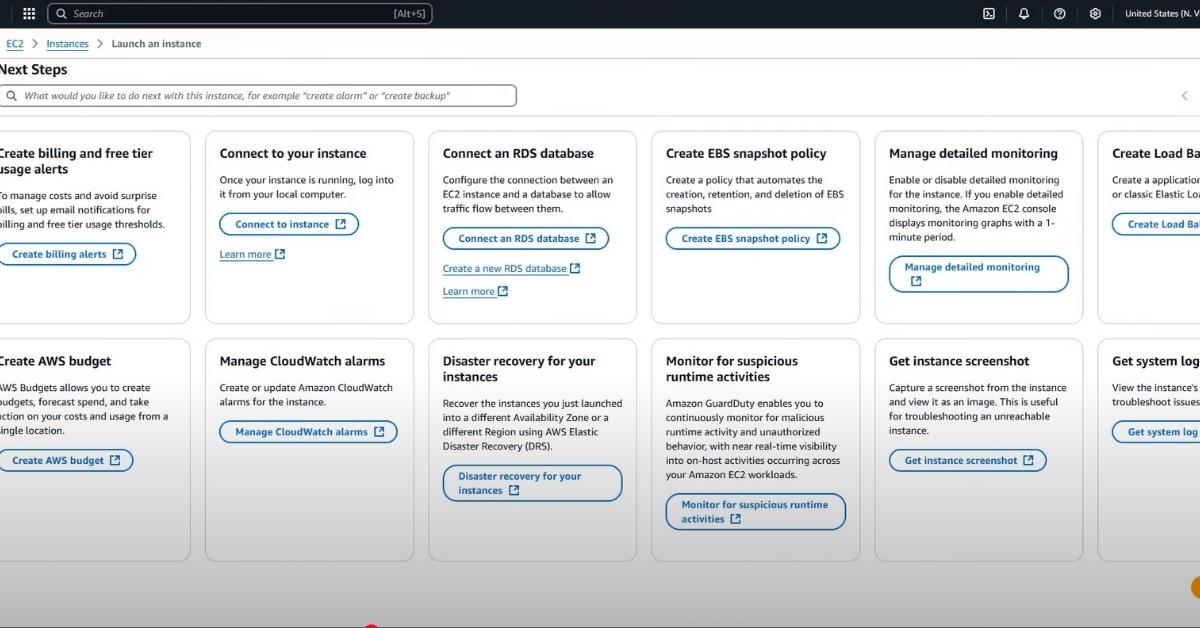1200x628 pixels.
Task: Click external link icon on Get instance screenshot
Action: [x=1027, y=460]
